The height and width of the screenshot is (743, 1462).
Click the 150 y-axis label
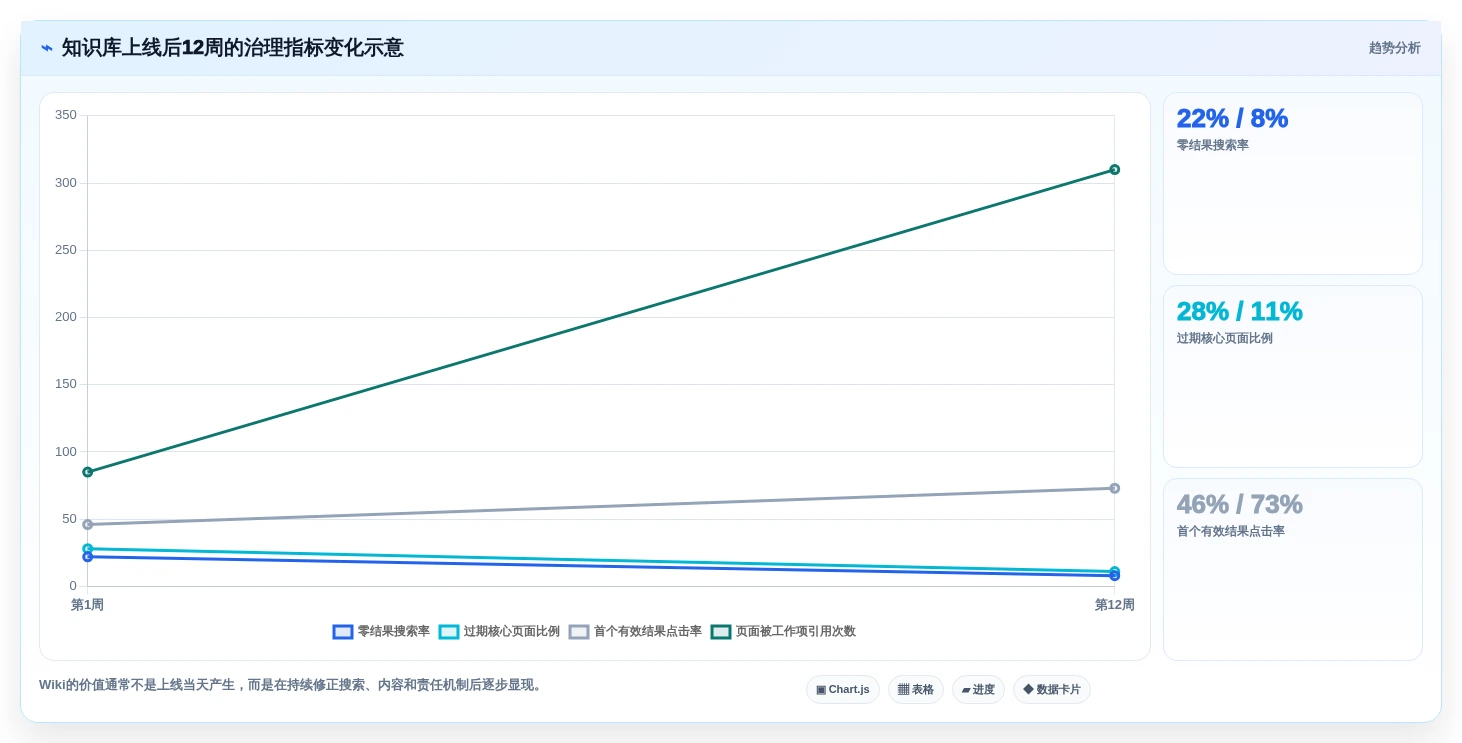point(66,384)
